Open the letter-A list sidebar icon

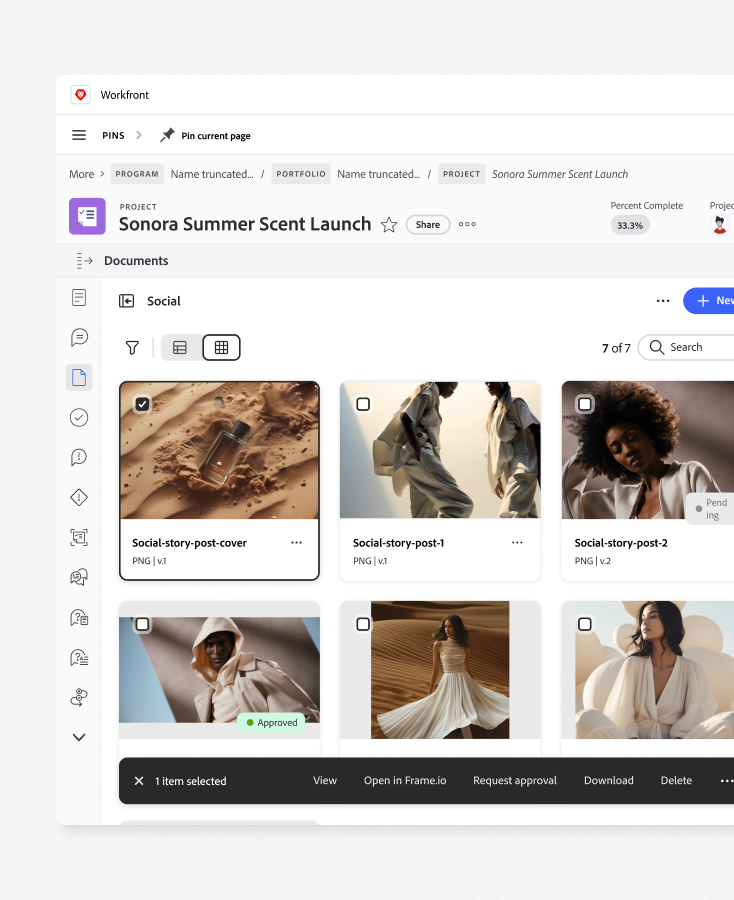[x=79, y=657]
